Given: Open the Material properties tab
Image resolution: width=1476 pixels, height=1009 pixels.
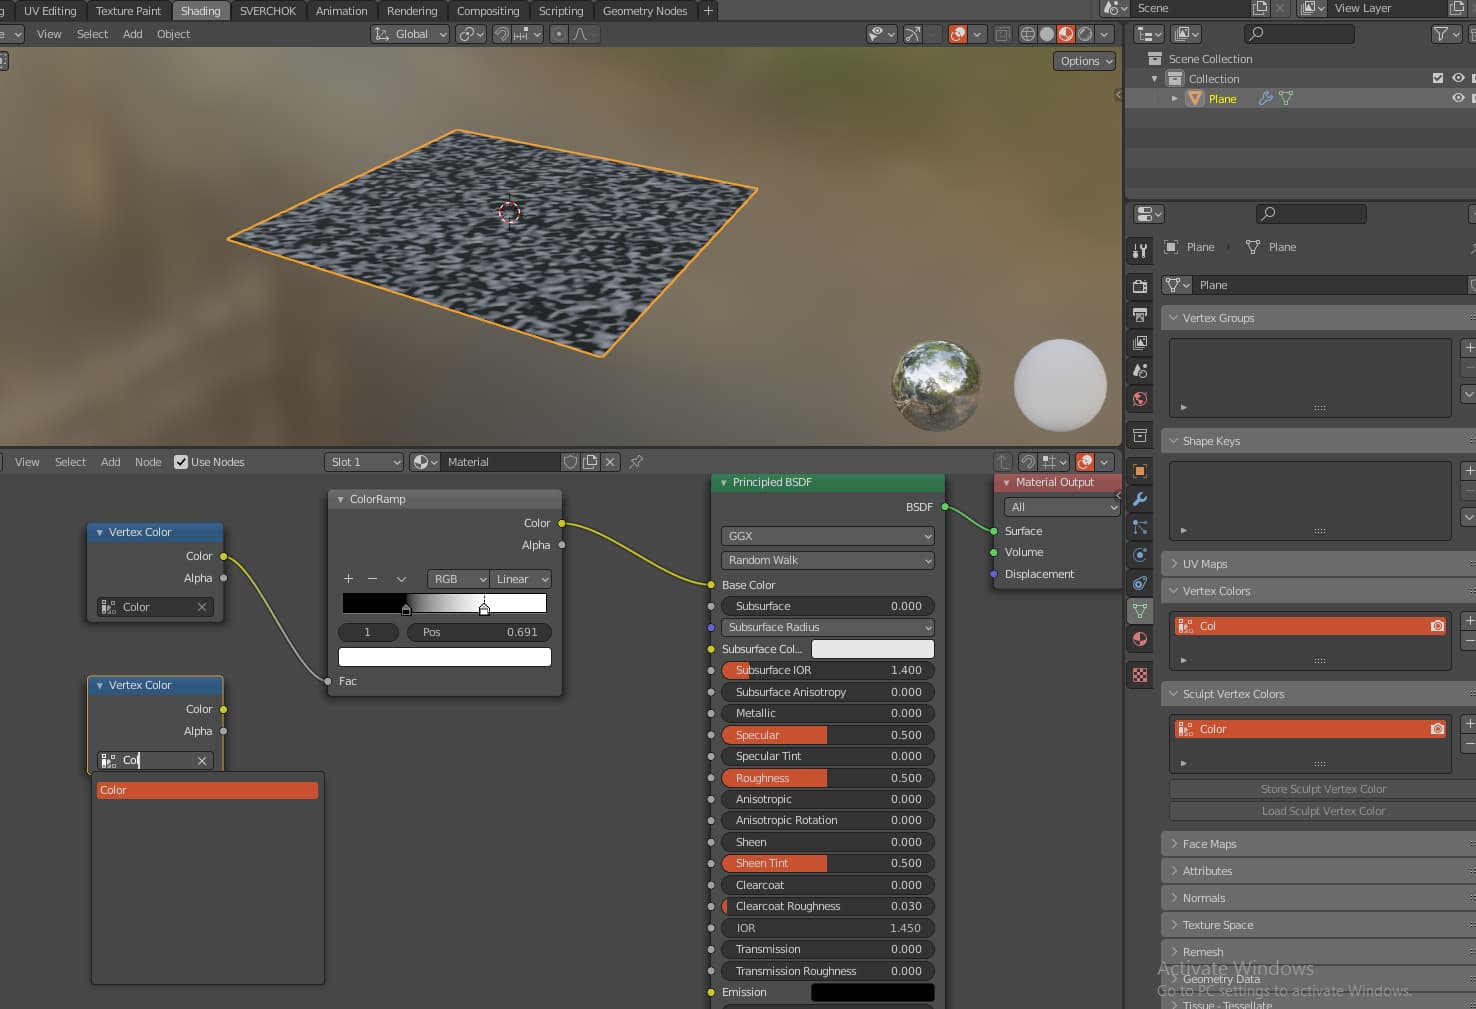Looking at the screenshot, I should coord(1139,639).
